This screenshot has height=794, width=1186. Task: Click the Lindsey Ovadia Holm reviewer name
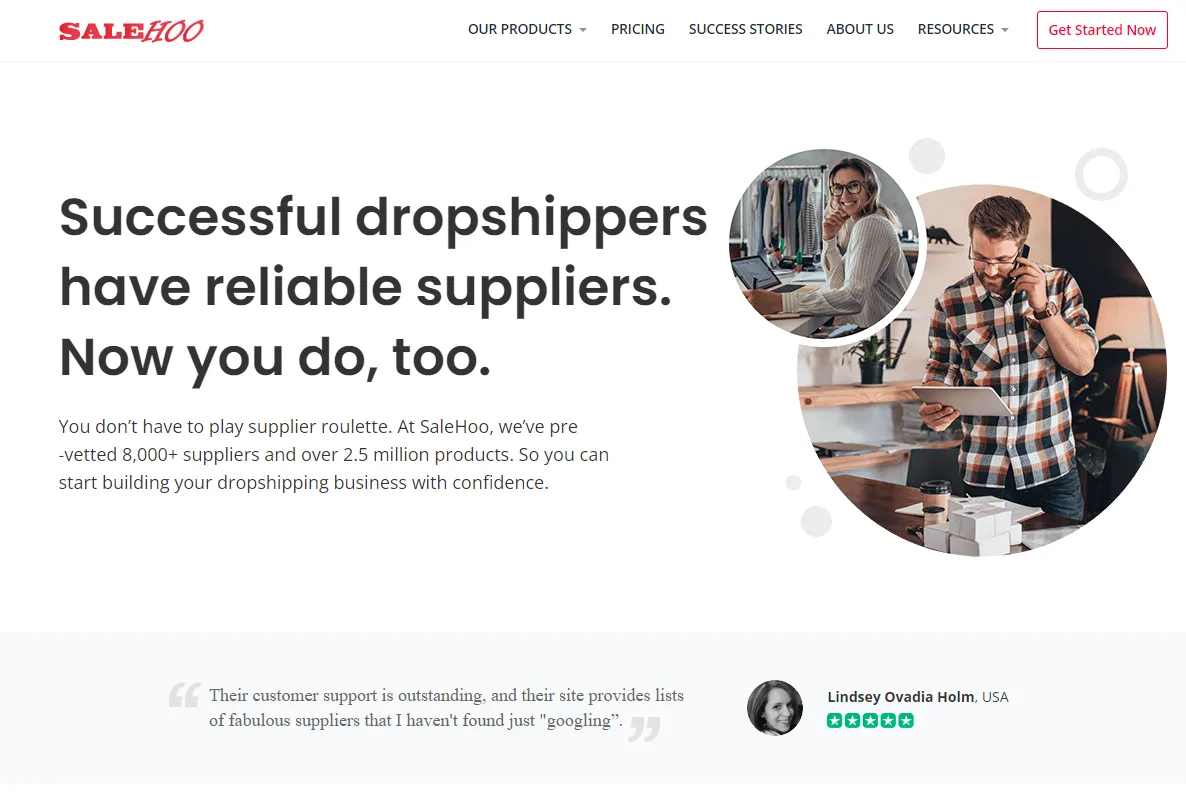click(900, 696)
